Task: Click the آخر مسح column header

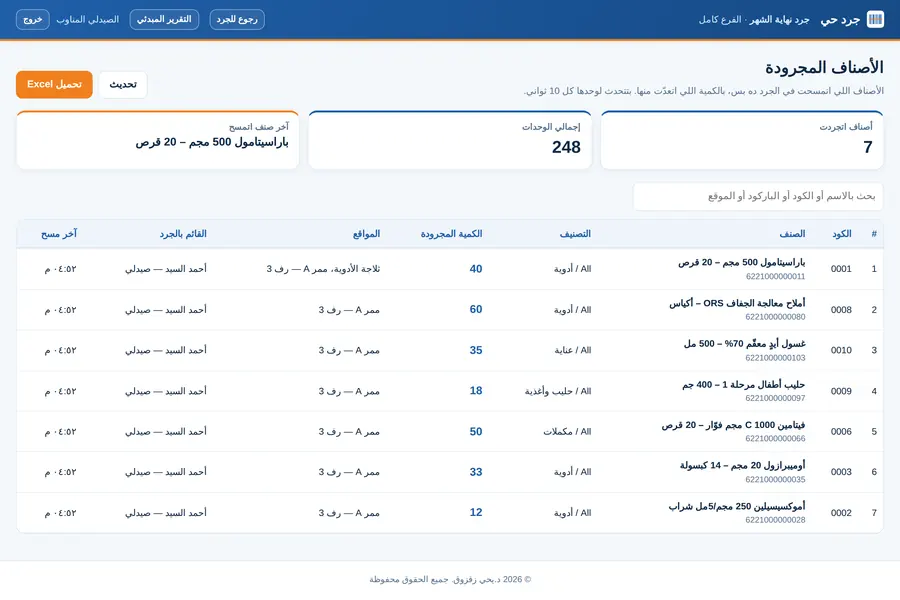Action: click(x=59, y=234)
